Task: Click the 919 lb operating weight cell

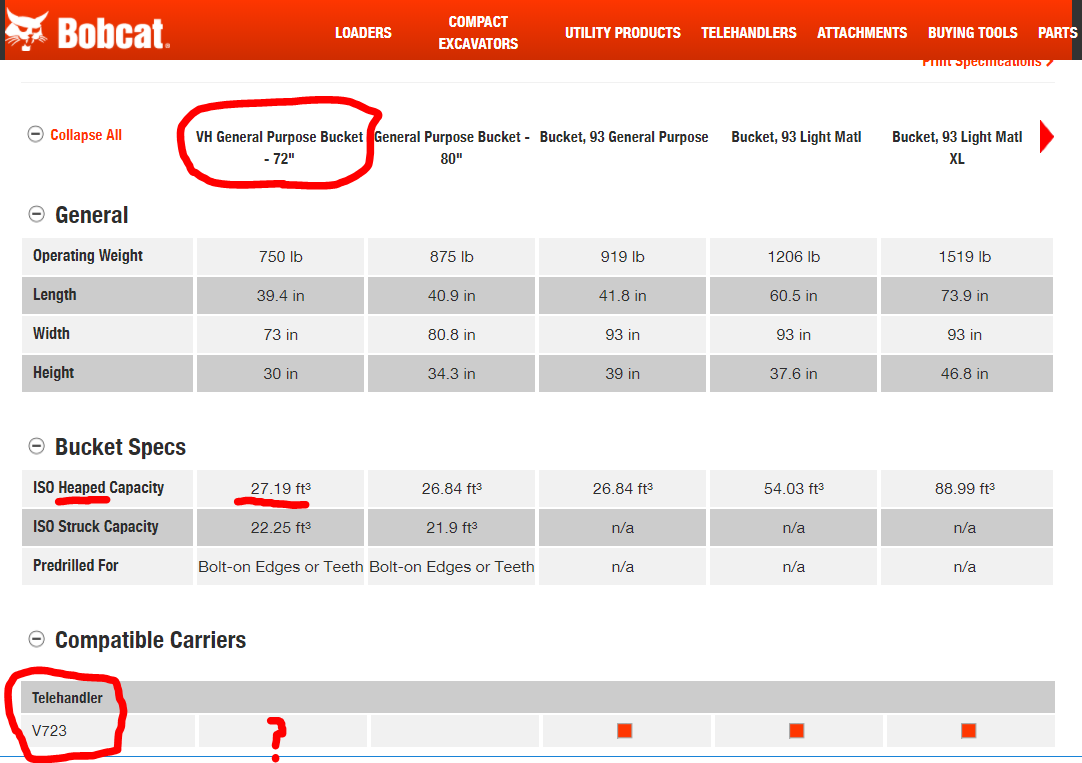Action: pyautogui.click(x=622, y=257)
